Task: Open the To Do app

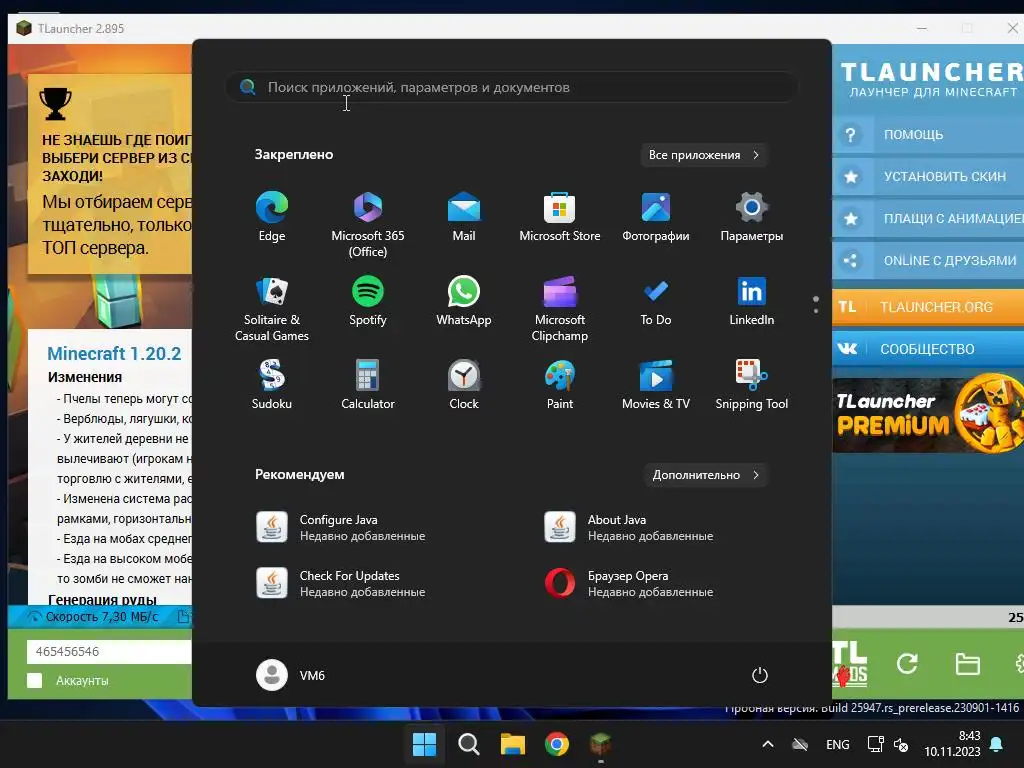Action: (656, 301)
